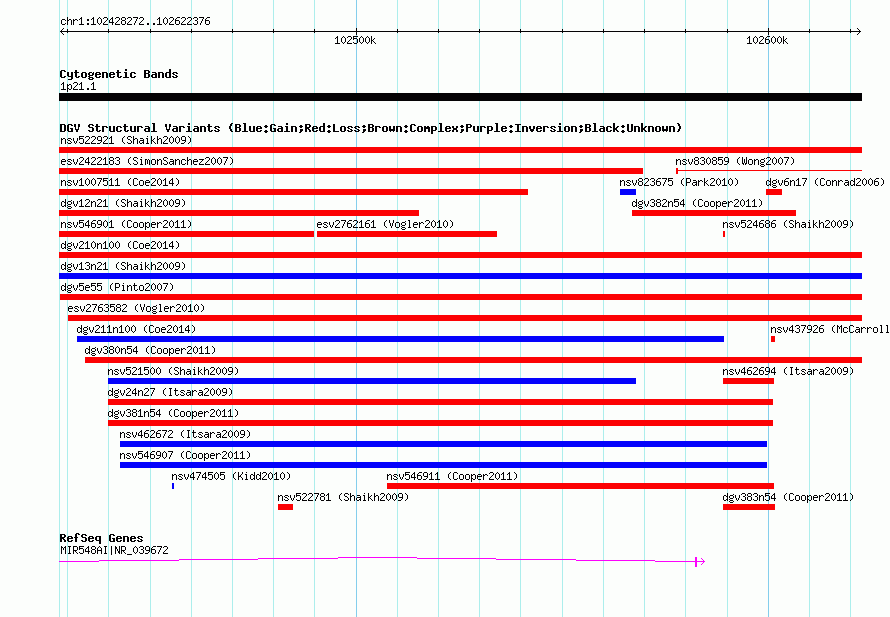Click the tiny nsv474505 blue marker
The height and width of the screenshot is (617, 890).
point(173,486)
